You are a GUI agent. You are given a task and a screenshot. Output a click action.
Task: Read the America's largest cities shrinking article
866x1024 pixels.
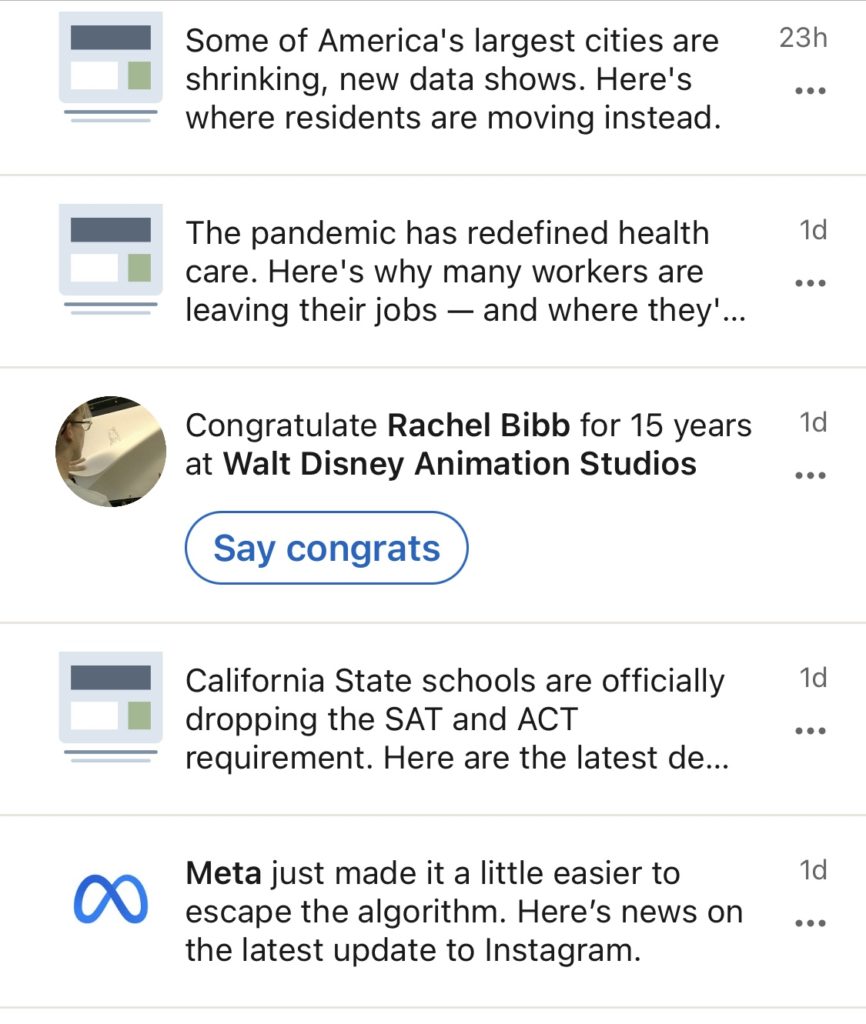point(452,80)
